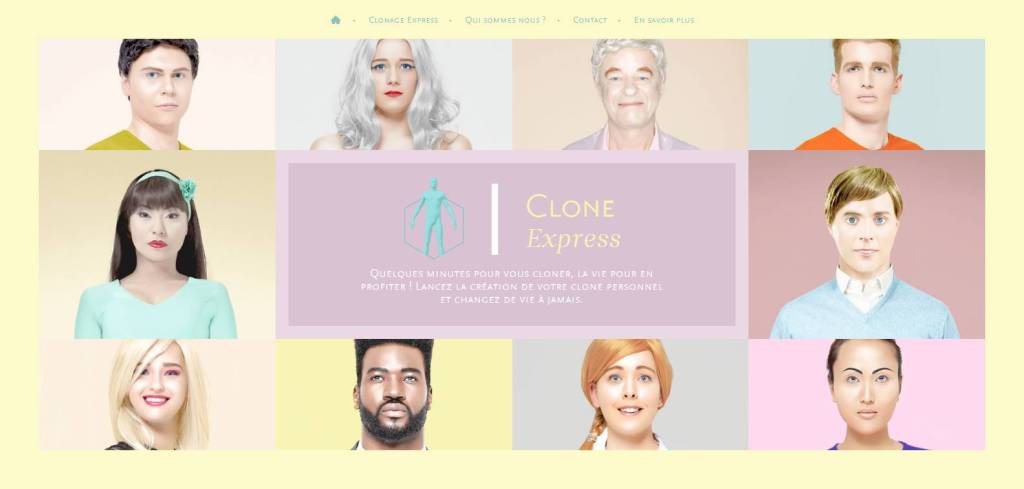1024x489 pixels.
Task: Open the Clonage Express menu item
Action: [x=404, y=20]
